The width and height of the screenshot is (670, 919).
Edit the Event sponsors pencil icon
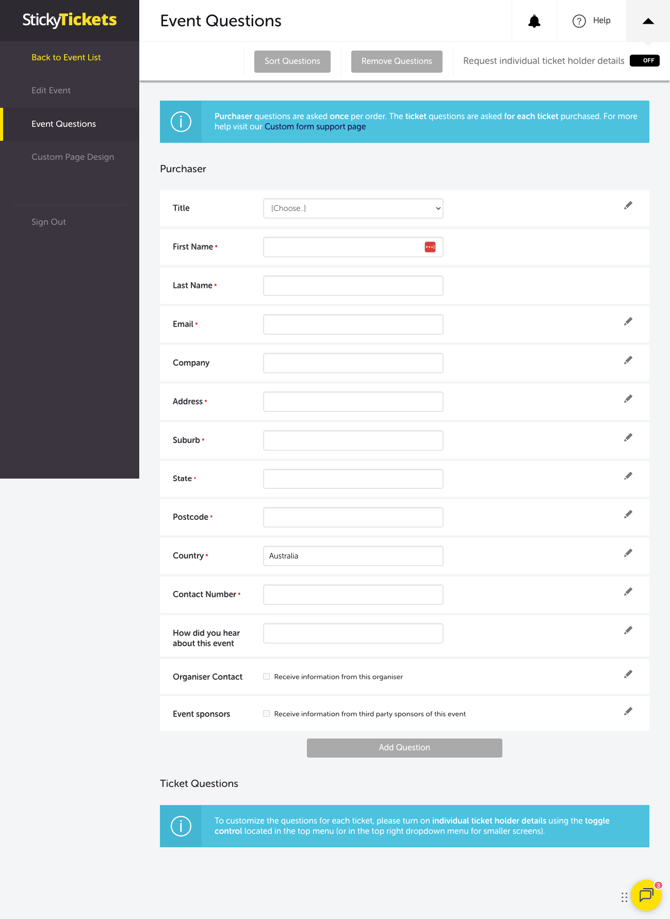click(628, 712)
